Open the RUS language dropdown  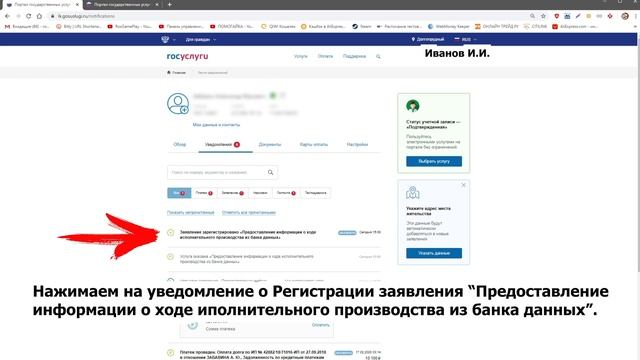465,39
